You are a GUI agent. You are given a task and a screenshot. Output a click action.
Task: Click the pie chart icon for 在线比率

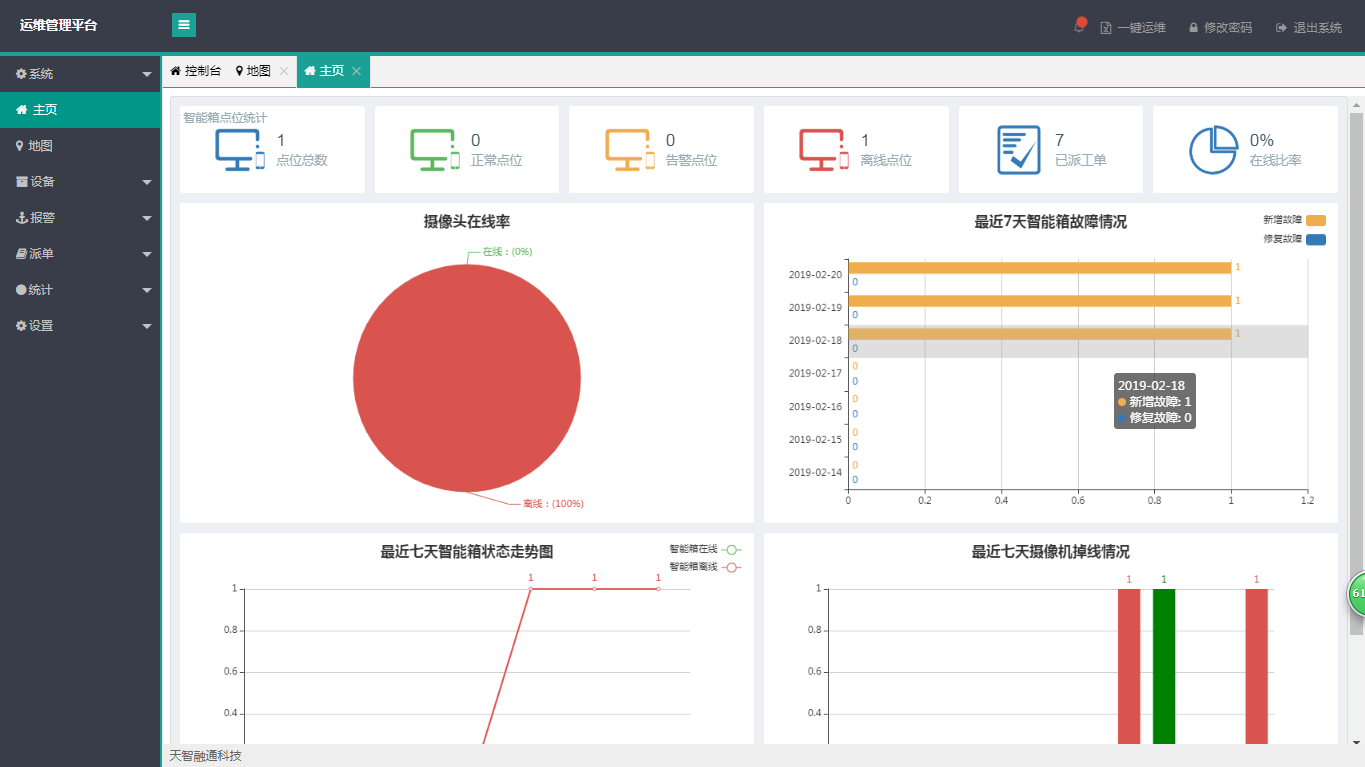(x=1213, y=150)
